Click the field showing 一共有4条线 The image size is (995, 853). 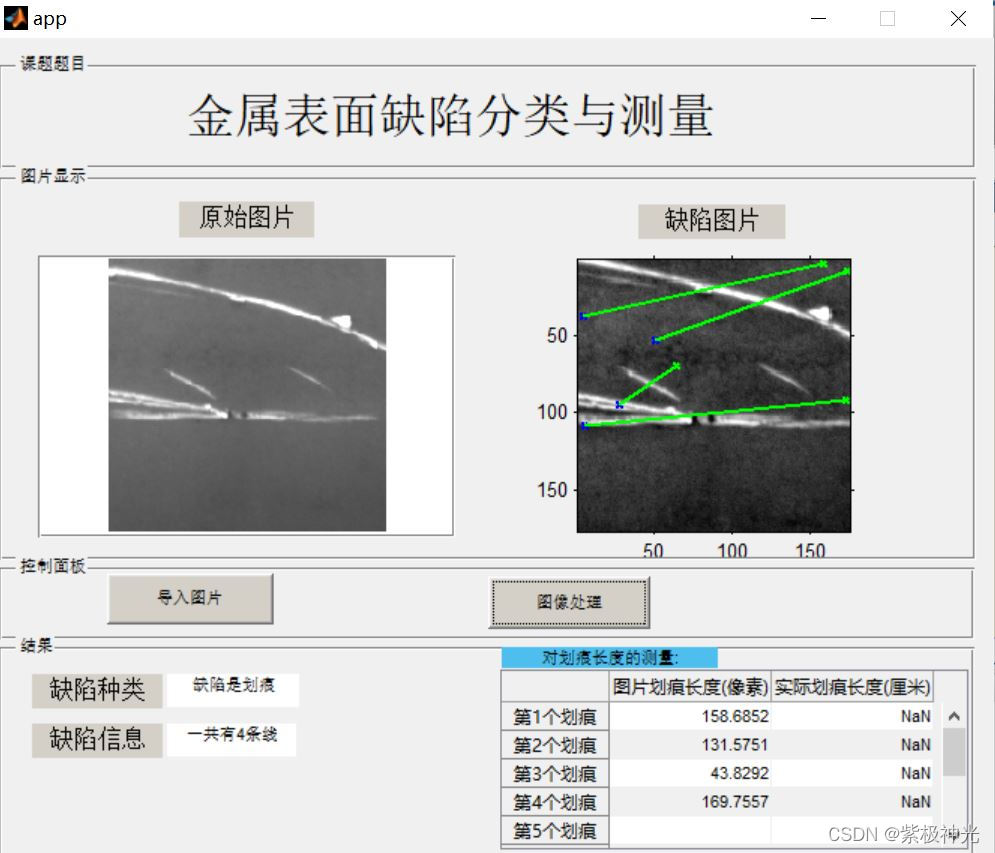tap(232, 739)
